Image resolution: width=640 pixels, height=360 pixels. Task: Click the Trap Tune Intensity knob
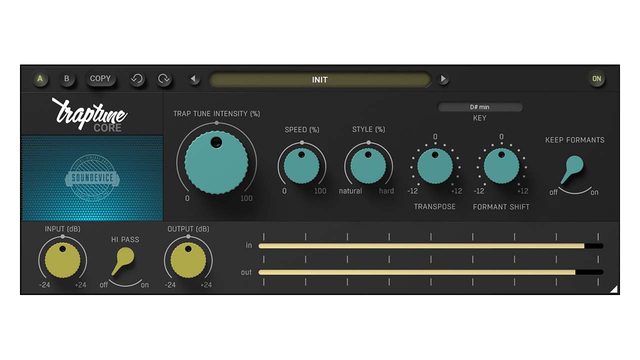[x=216, y=162]
